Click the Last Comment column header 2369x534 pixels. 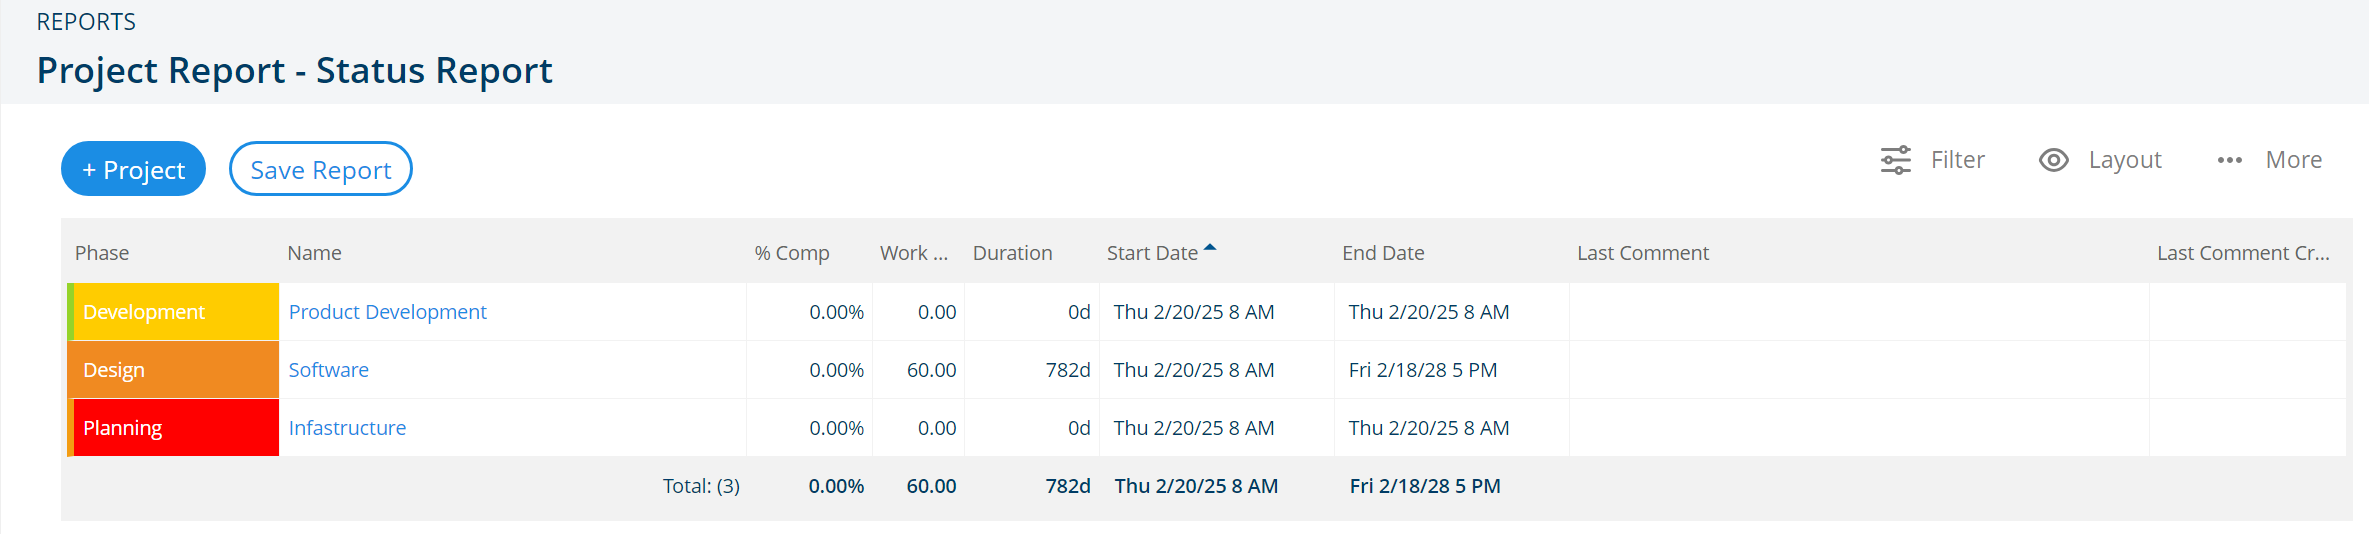click(1643, 253)
